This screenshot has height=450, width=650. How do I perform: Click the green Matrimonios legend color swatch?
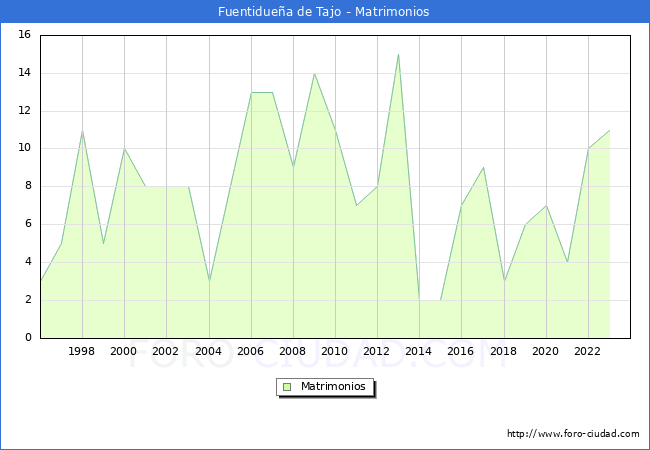click(286, 387)
